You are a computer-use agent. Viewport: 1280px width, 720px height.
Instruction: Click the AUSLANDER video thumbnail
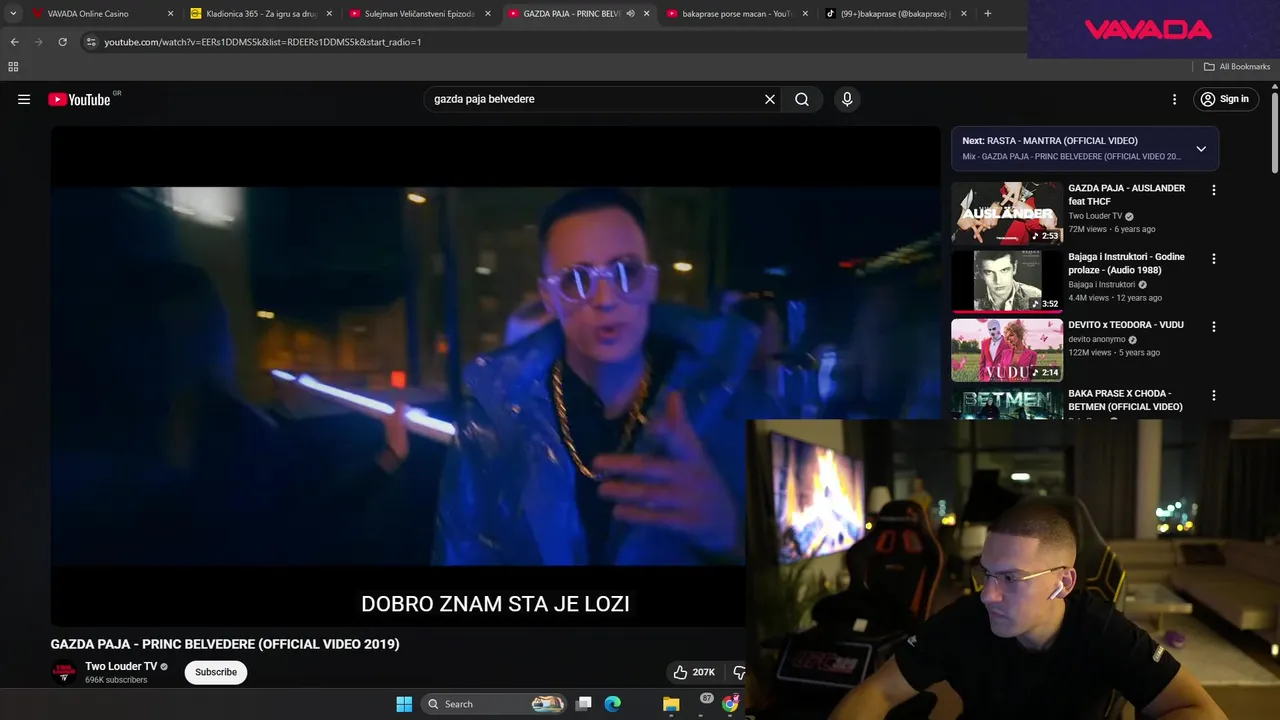pos(1007,213)
